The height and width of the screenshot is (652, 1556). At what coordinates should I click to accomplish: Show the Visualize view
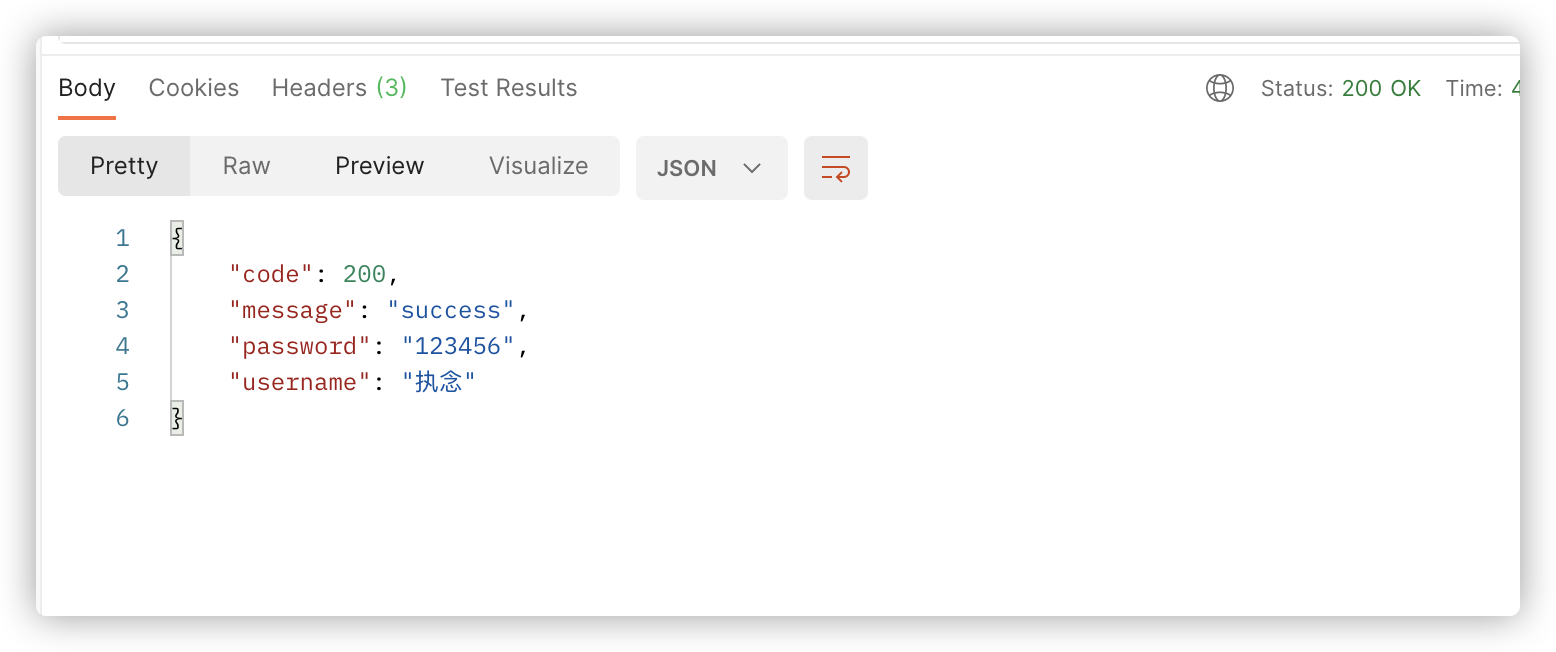pos(538,166)
